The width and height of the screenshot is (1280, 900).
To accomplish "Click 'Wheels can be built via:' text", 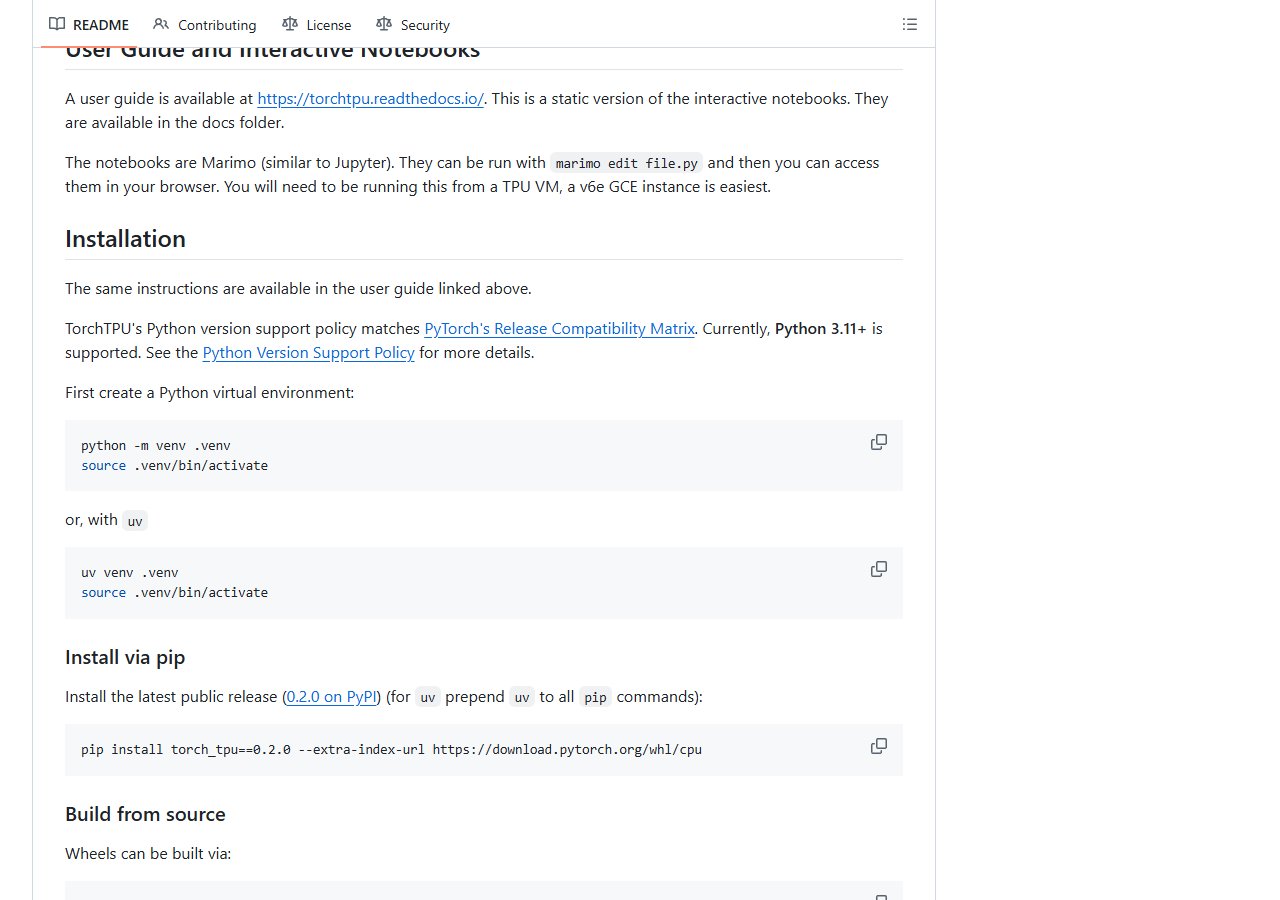I will click(x=148, y=854).
